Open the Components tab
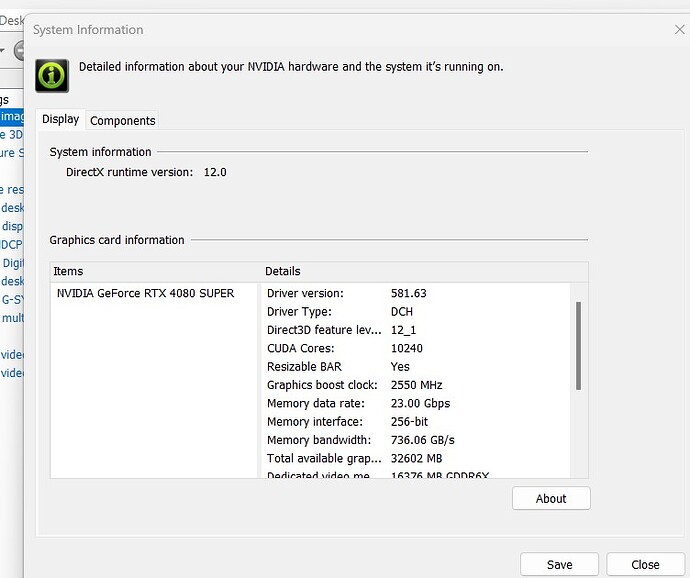 [x=122, y=121]
